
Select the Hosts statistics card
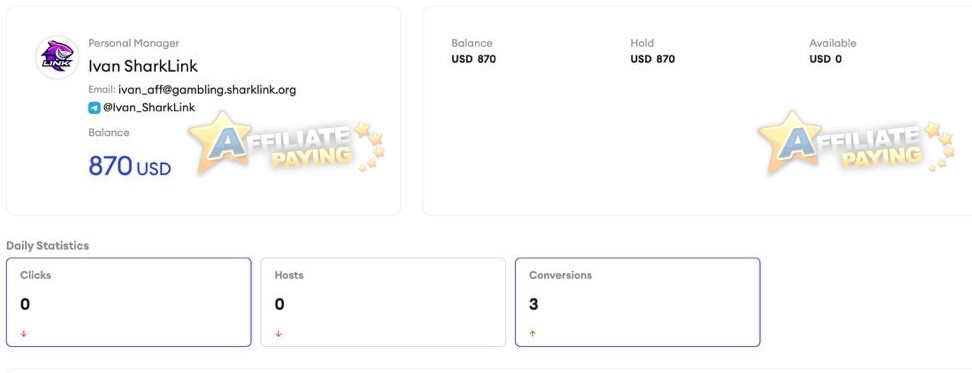click(x=383, y=302)
